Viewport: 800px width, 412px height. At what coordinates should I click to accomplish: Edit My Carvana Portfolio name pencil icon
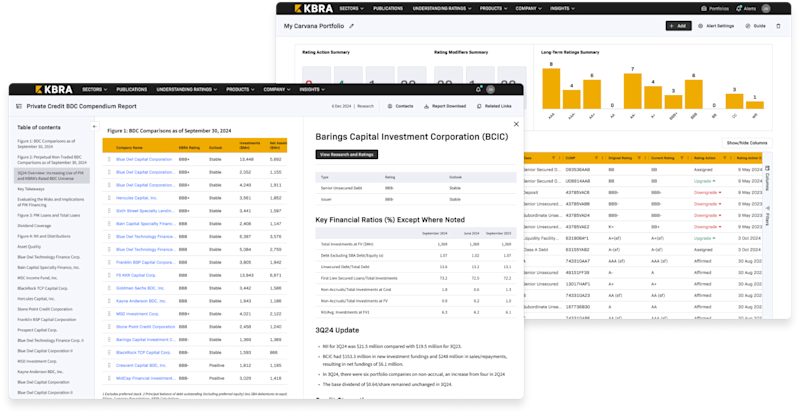tap(351, 25)
